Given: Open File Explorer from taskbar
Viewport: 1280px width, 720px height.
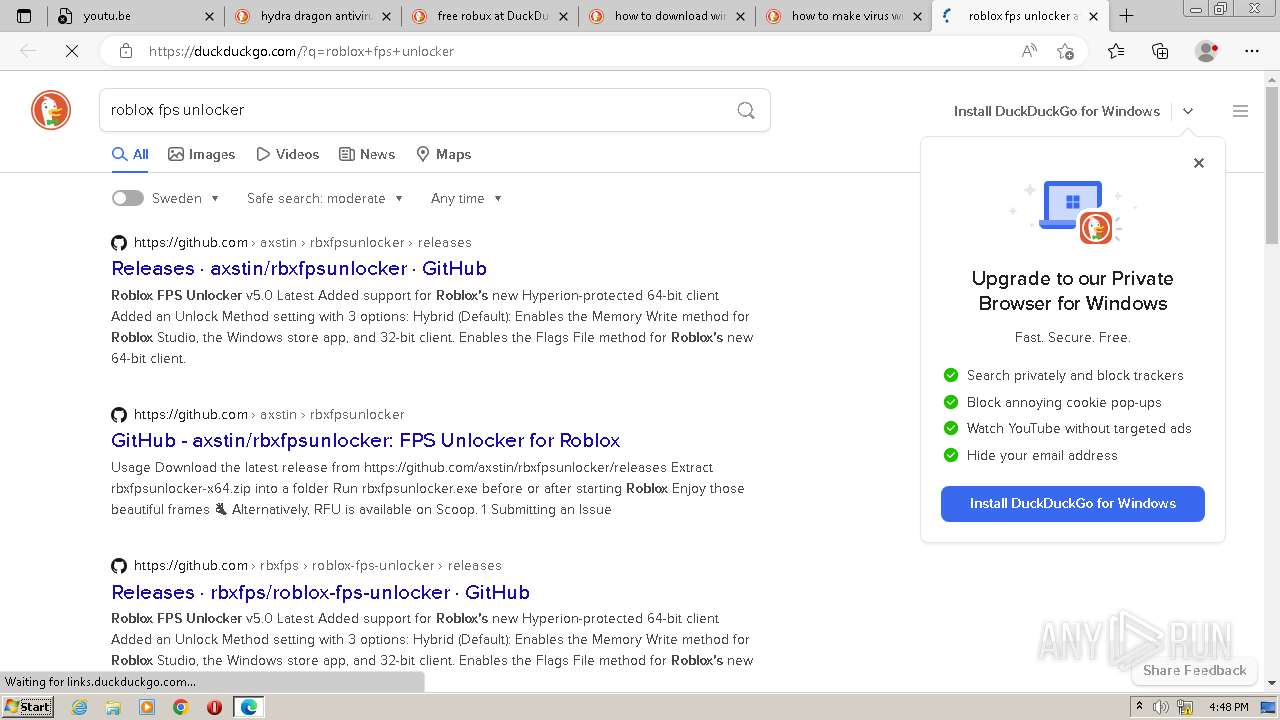Looking at the screenshot, I should tap(113, 707).
